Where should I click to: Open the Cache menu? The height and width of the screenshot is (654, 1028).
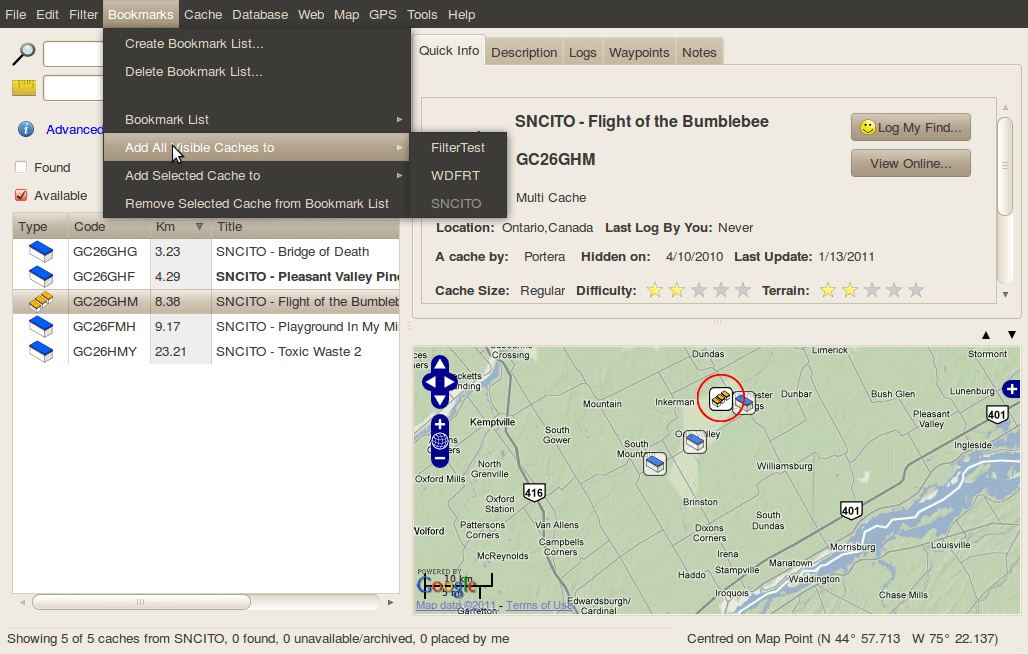[203, 14]
